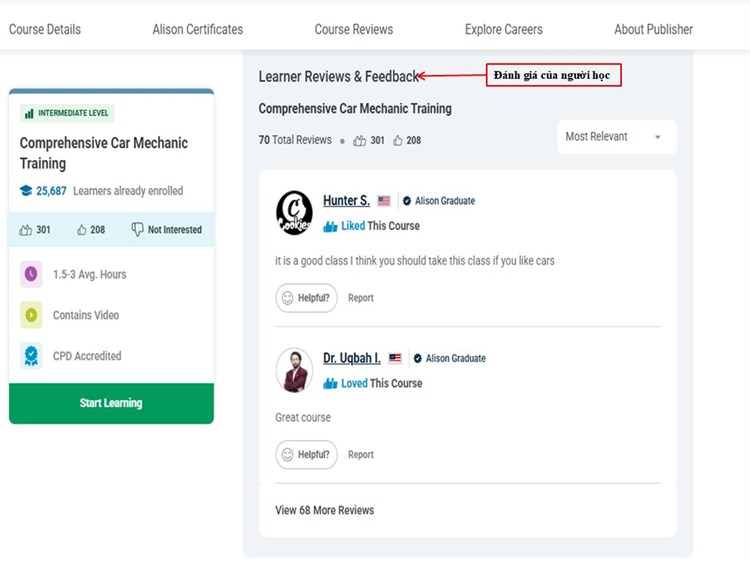Click the green Contains Video play icon
The width and height of the screenshot is (750, 563).
[31, 315]
